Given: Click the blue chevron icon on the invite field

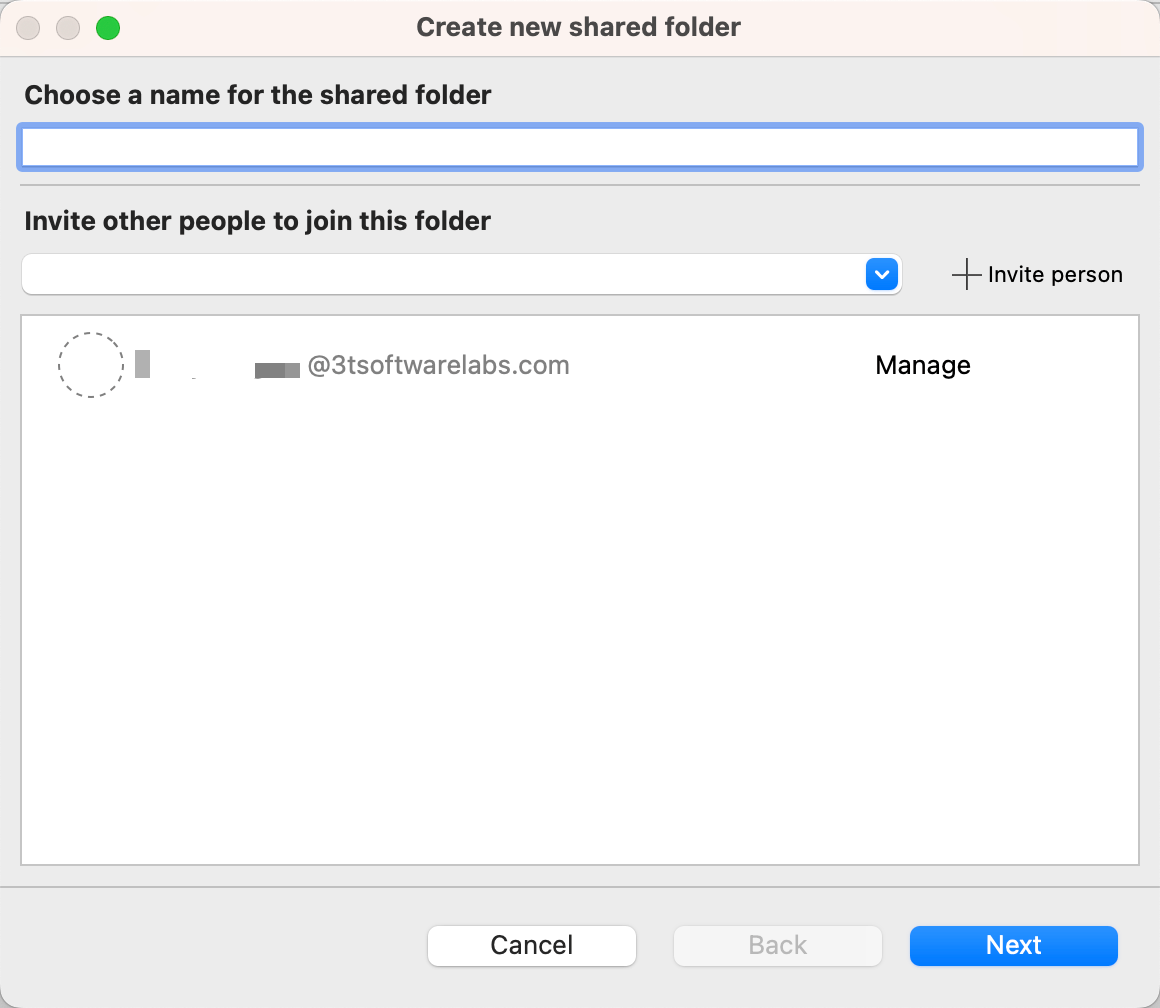Looking at the screenshot, I should pyautogui.click(x=880, y=274).
